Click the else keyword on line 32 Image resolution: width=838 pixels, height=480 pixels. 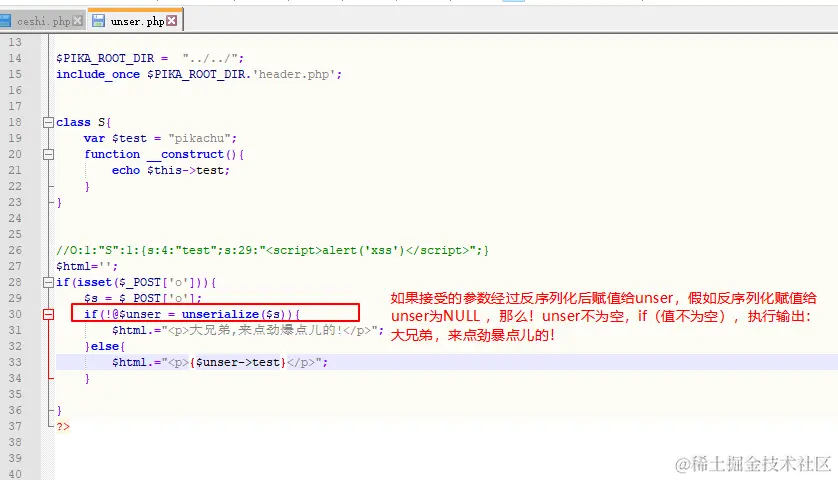pos(105,346)
